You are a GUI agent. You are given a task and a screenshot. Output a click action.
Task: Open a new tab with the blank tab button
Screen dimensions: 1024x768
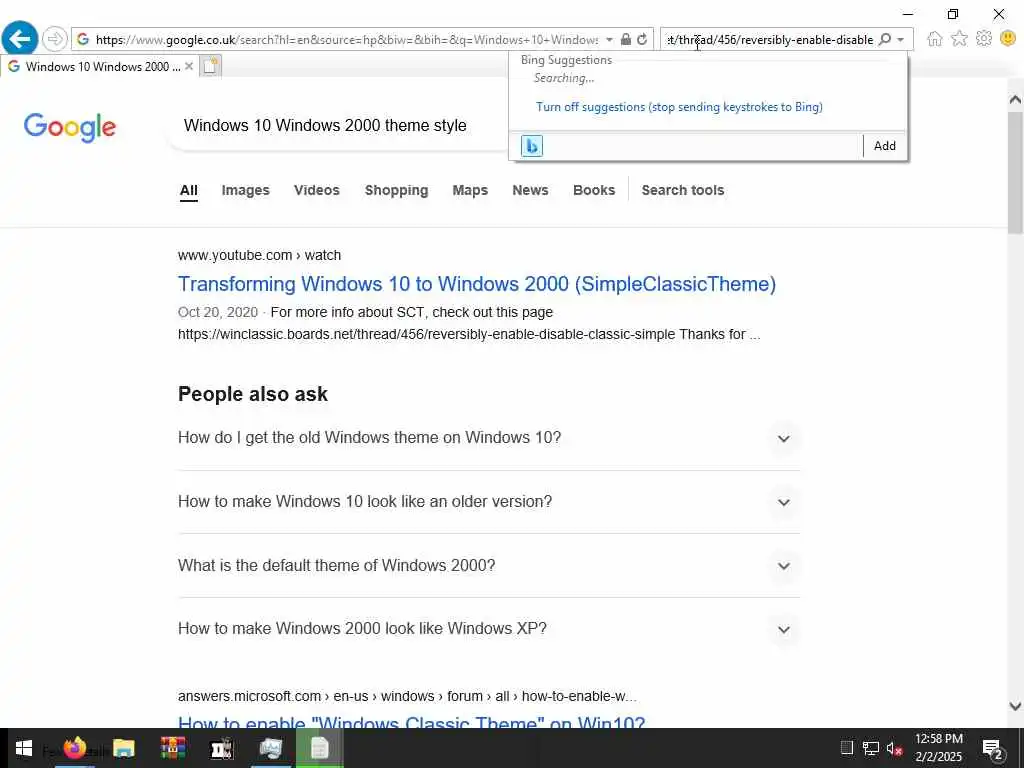point(210,66)
